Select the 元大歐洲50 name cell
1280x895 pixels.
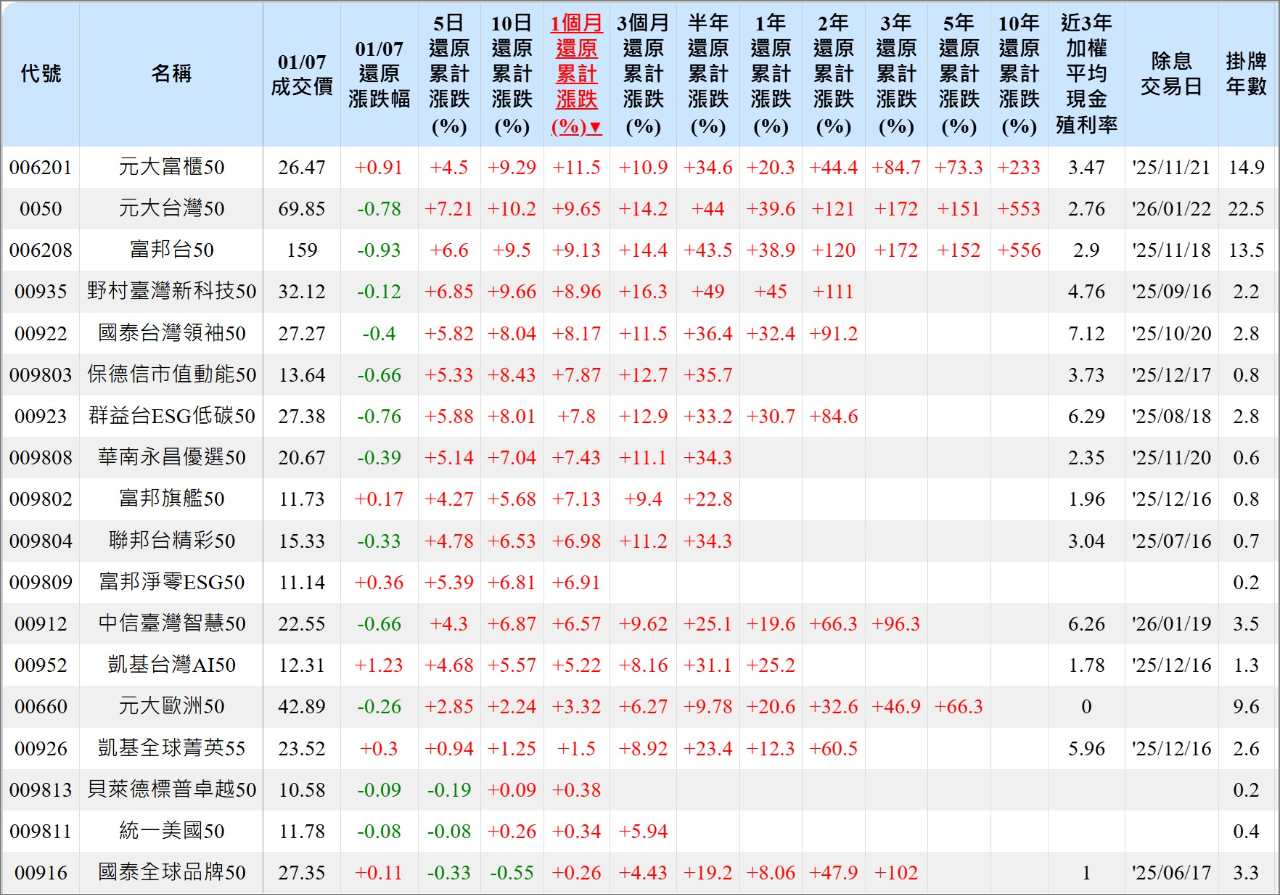pos(172,707)
